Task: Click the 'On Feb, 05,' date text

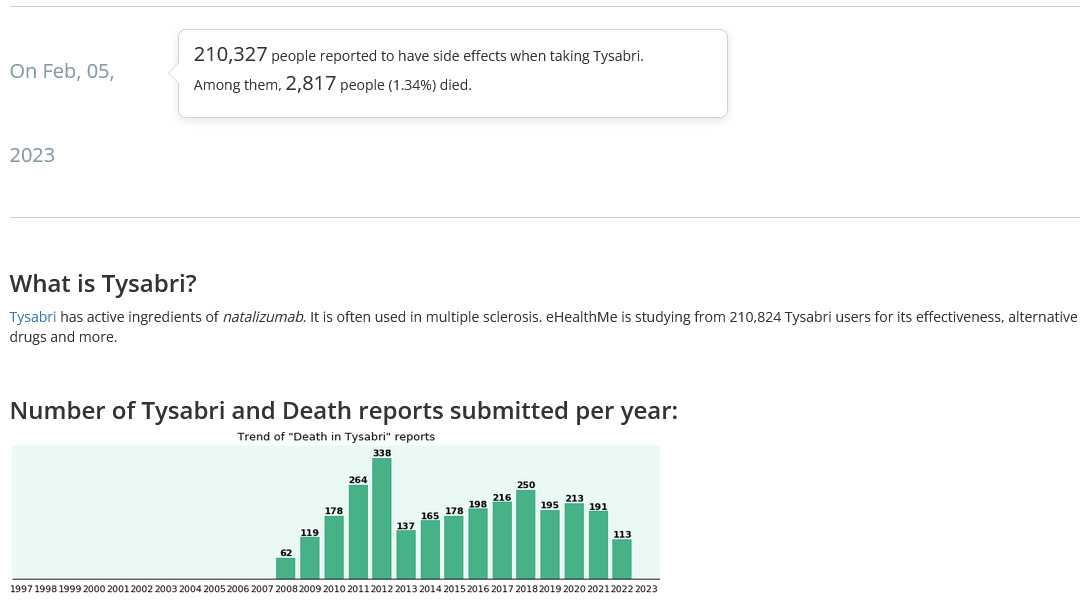Action: [x=62, y=71]
